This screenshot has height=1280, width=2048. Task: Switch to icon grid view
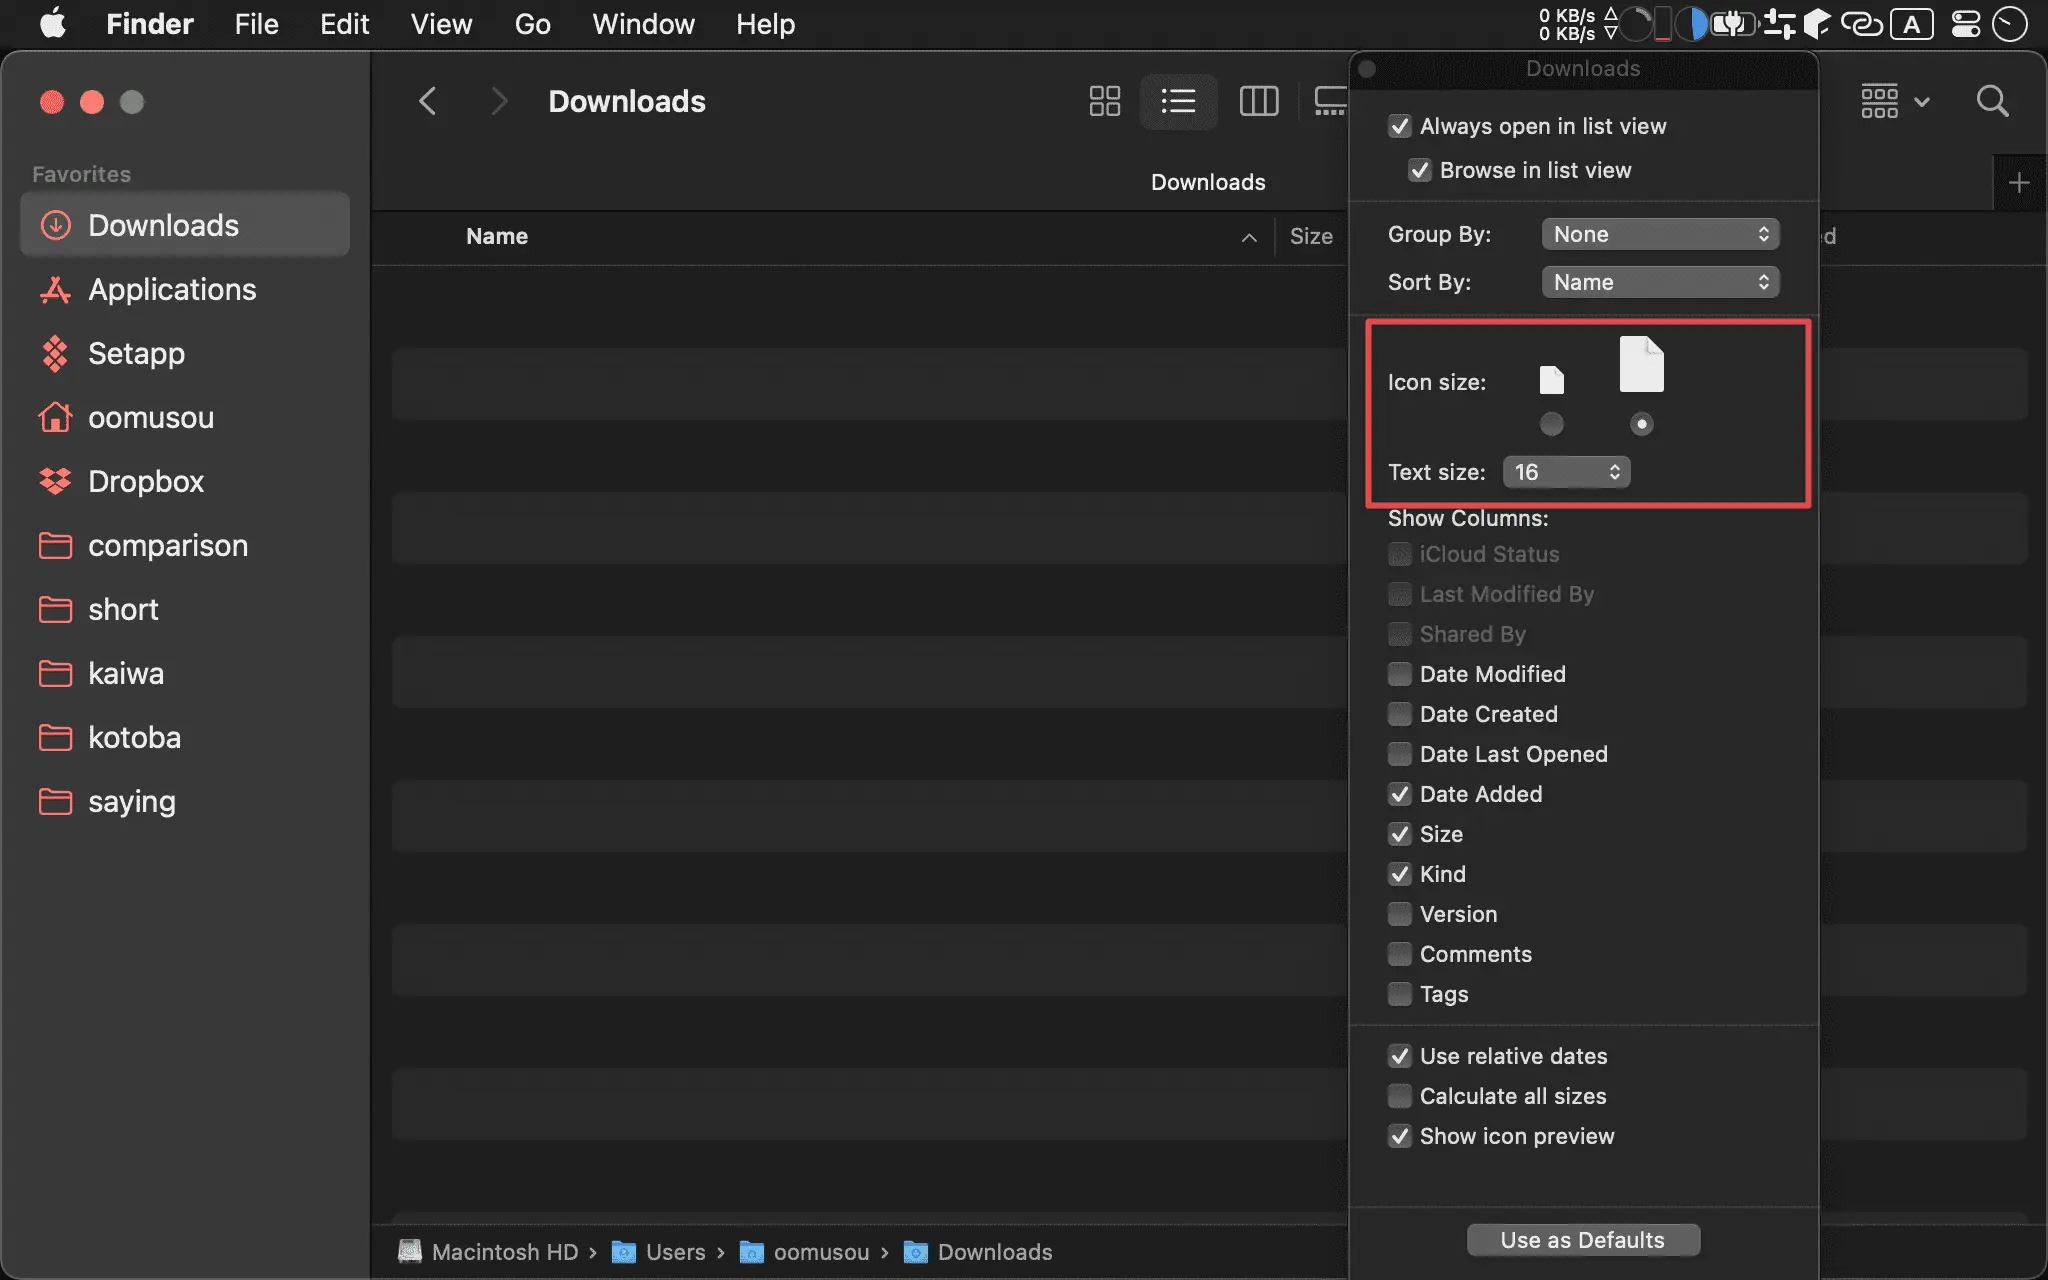1104,101
